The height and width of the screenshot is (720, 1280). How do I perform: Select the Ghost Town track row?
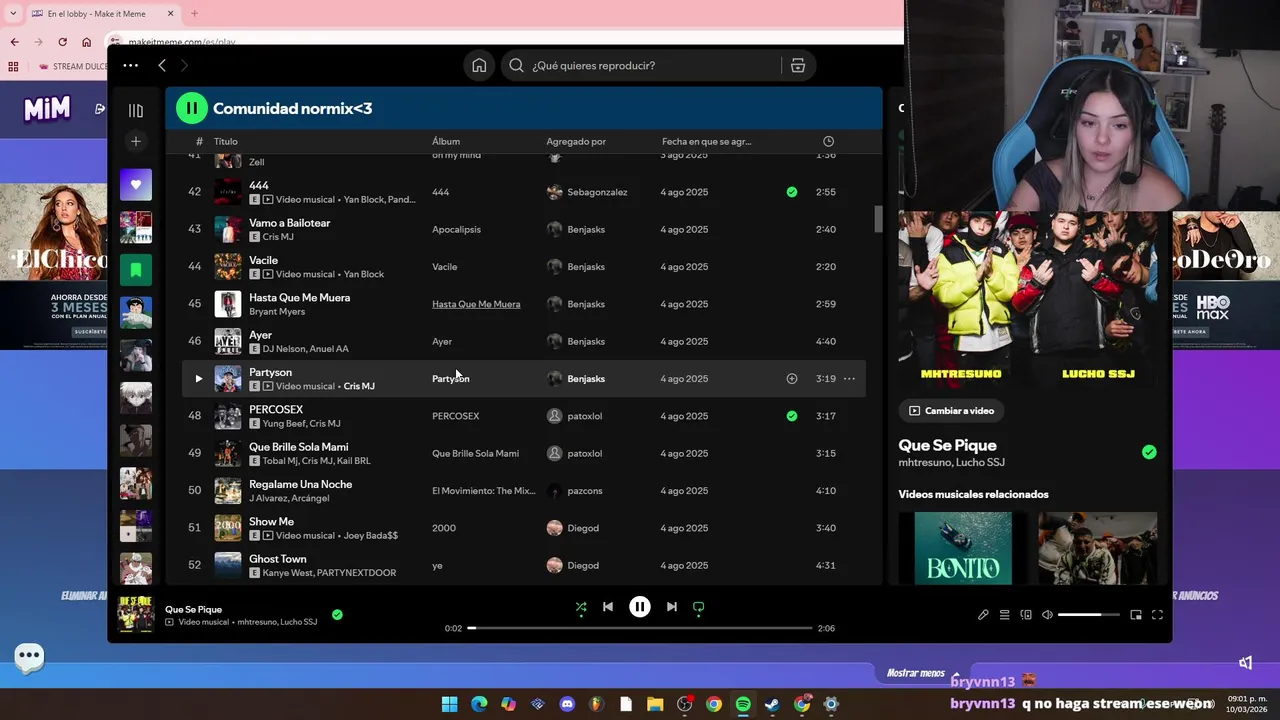(x=524, y=565)
